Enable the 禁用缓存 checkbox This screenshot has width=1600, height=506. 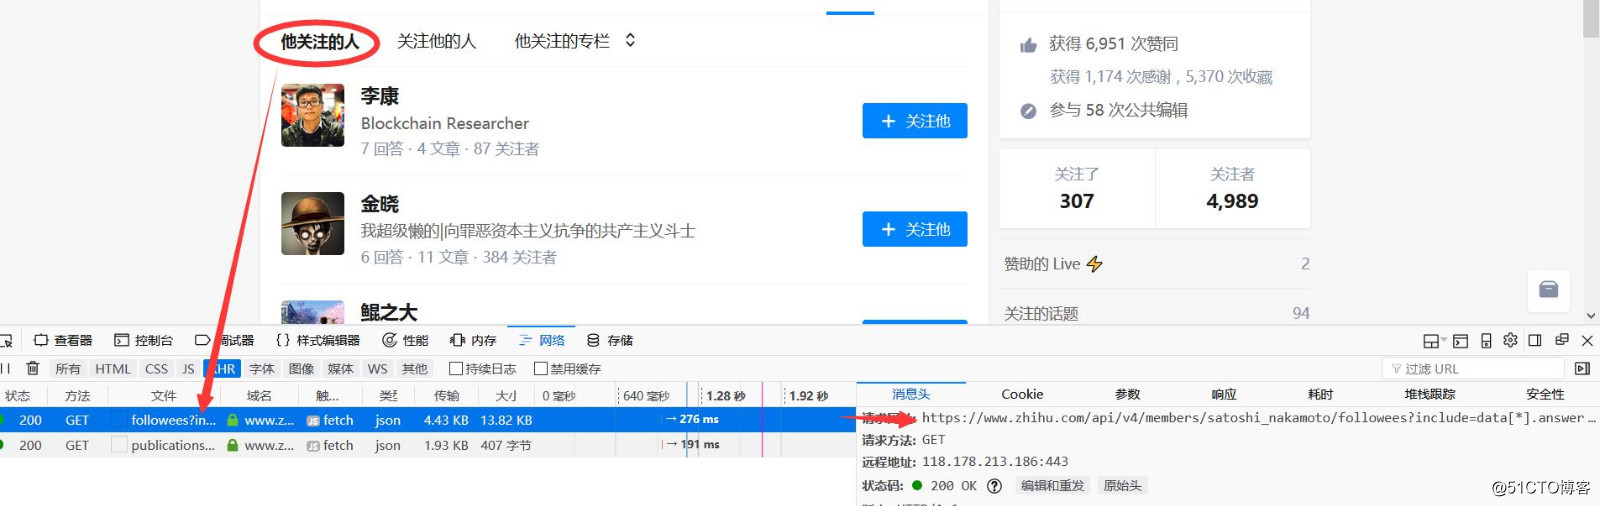[x=541, y=369]
